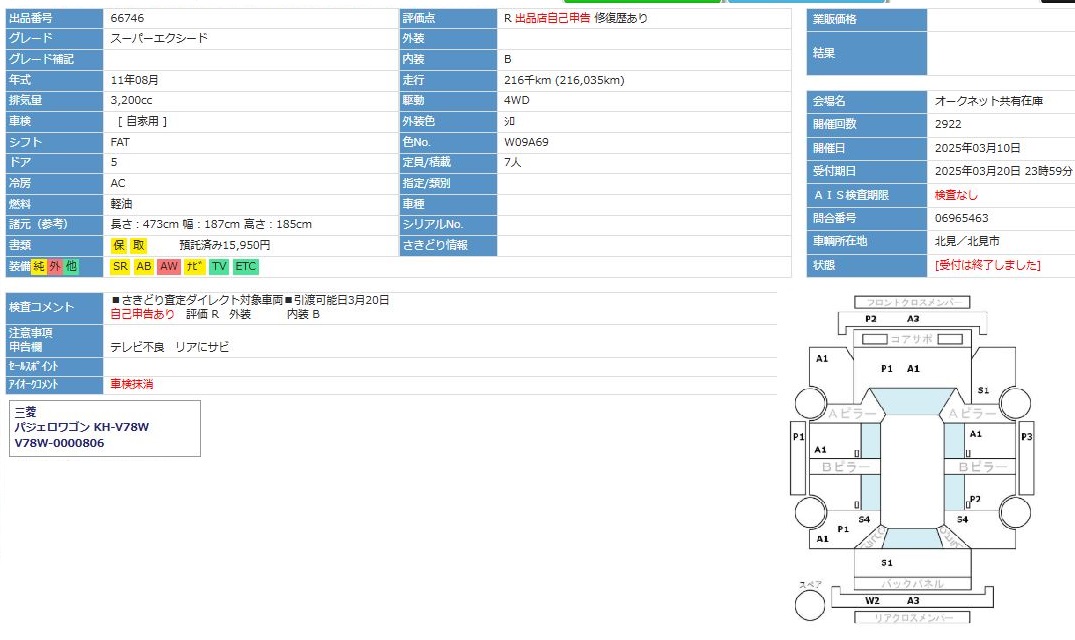The height and width of the screenshot is (640, 1075).
Task: Select the red 外 legend marker
Action: [55, 267]
